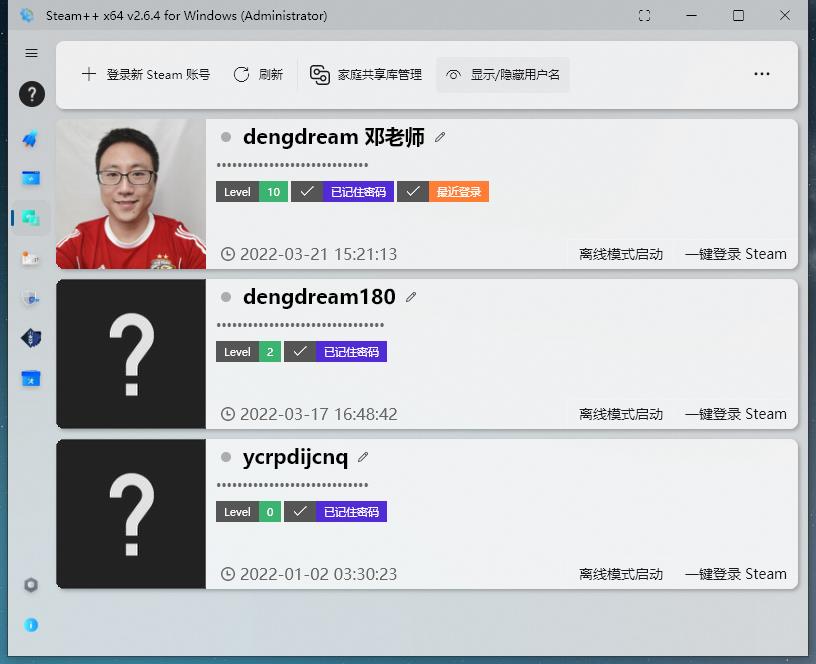Open help via the question mark icon
This screenshot has height=664, width=816.
pyautogui.click(x=32, y=94)
